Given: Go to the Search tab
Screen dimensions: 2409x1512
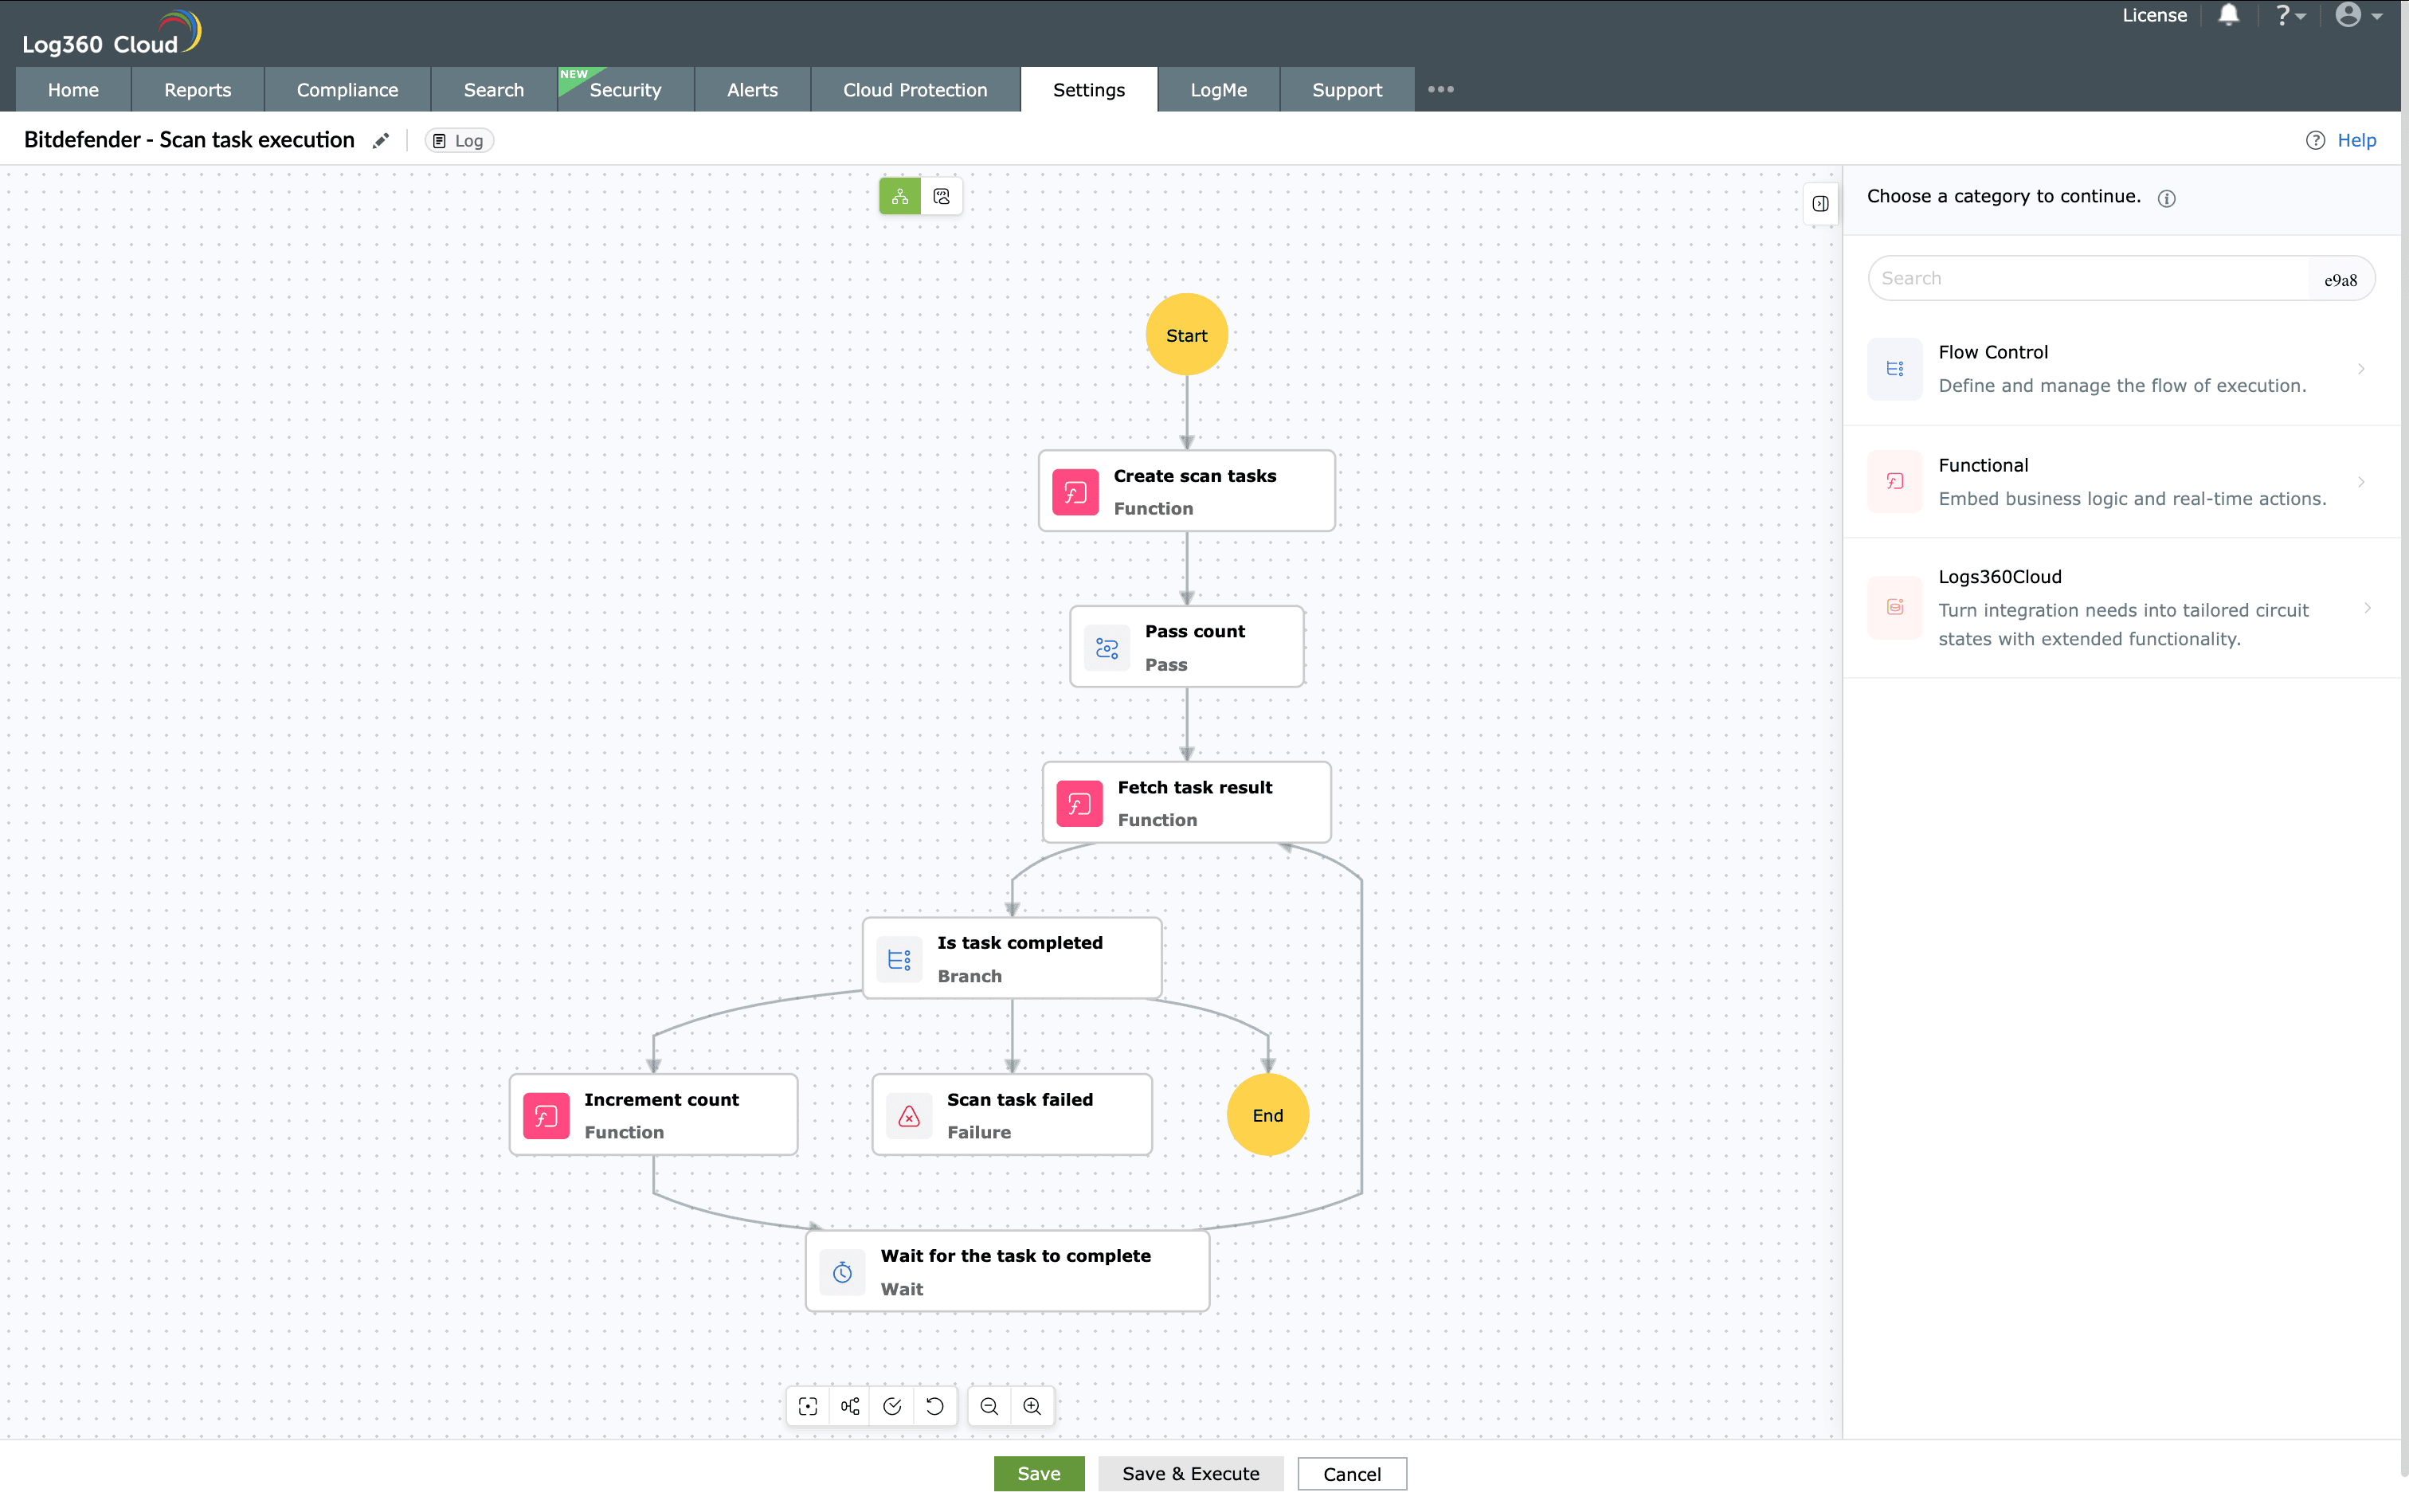Looking at the screenshot, I should [x=494, y=89].
